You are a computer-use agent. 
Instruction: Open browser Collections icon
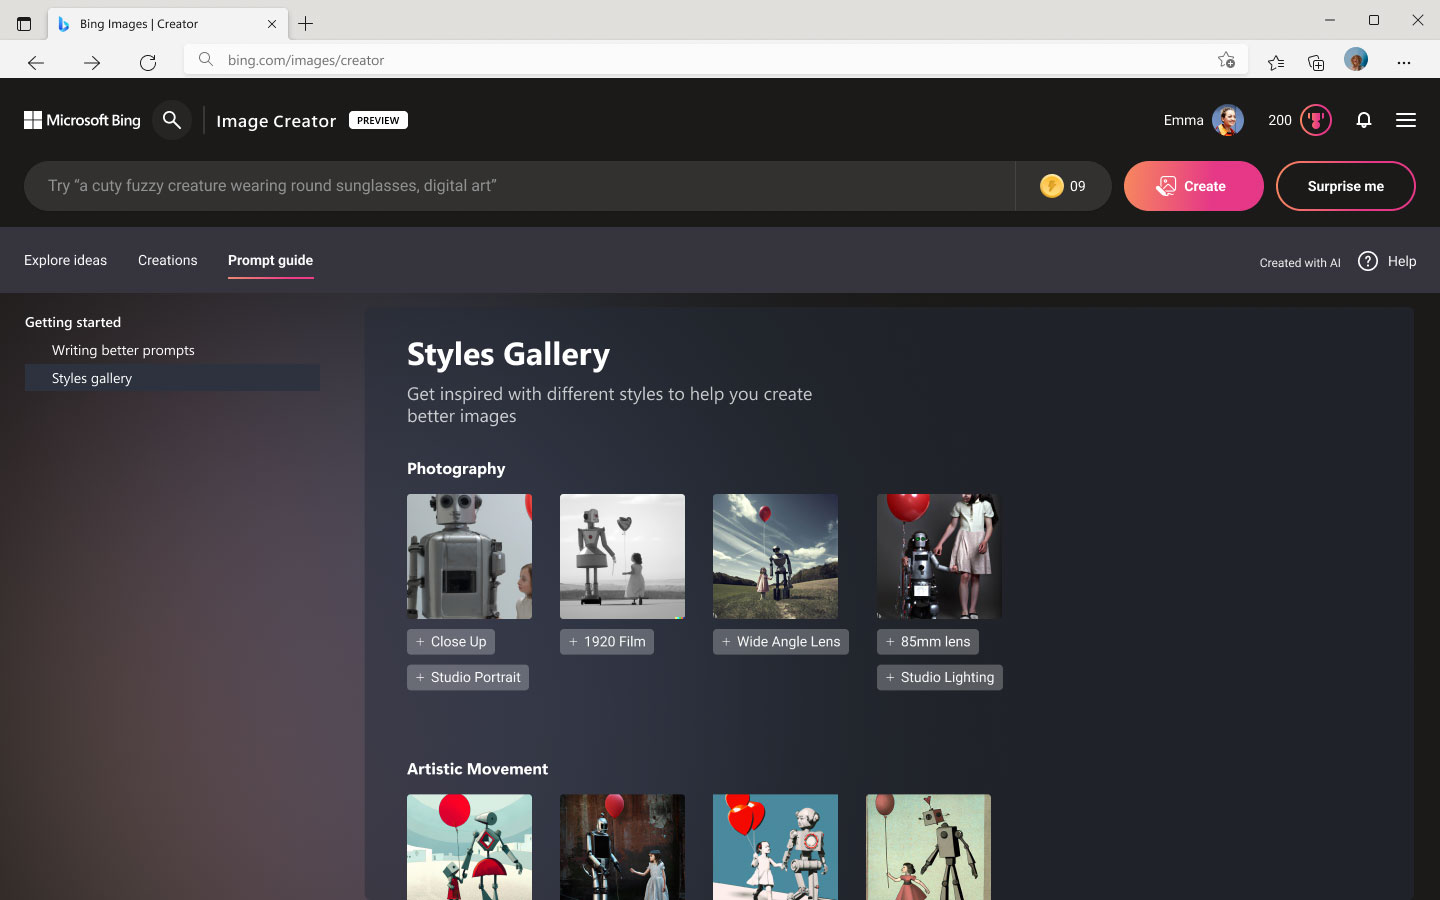(x=1316, y=62)
